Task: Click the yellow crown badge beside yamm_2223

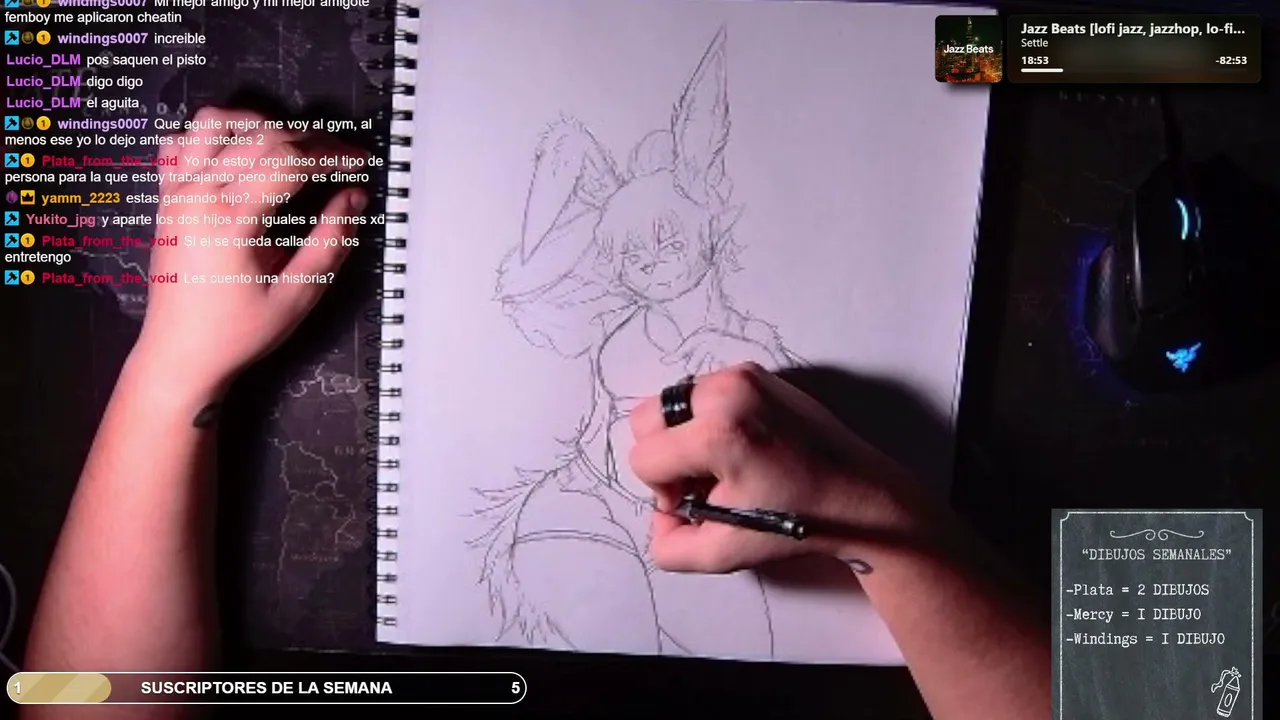Action: [28, 198]
